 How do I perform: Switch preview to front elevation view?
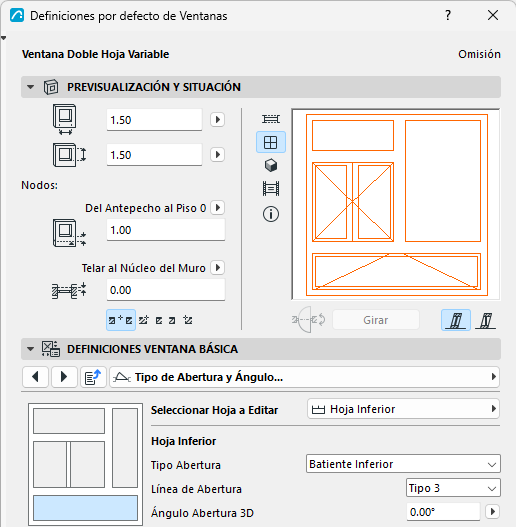pos(271,142)
